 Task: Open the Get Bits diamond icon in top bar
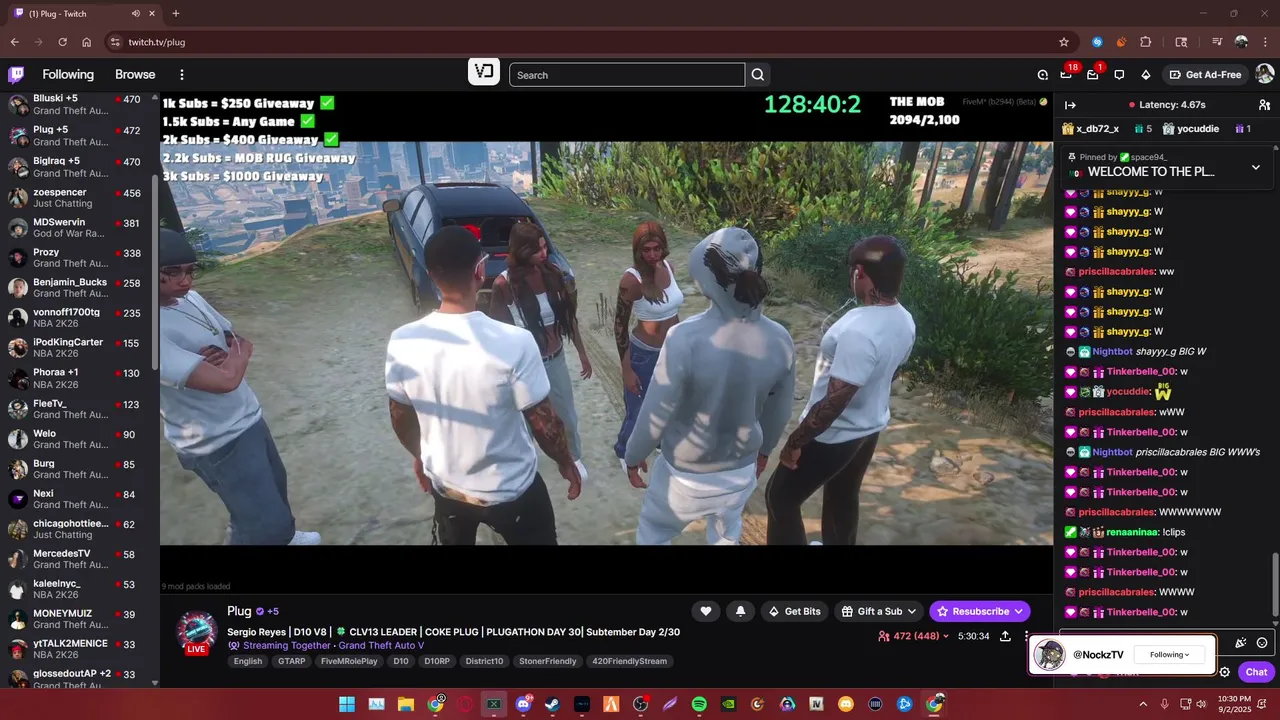[1146, 75]
